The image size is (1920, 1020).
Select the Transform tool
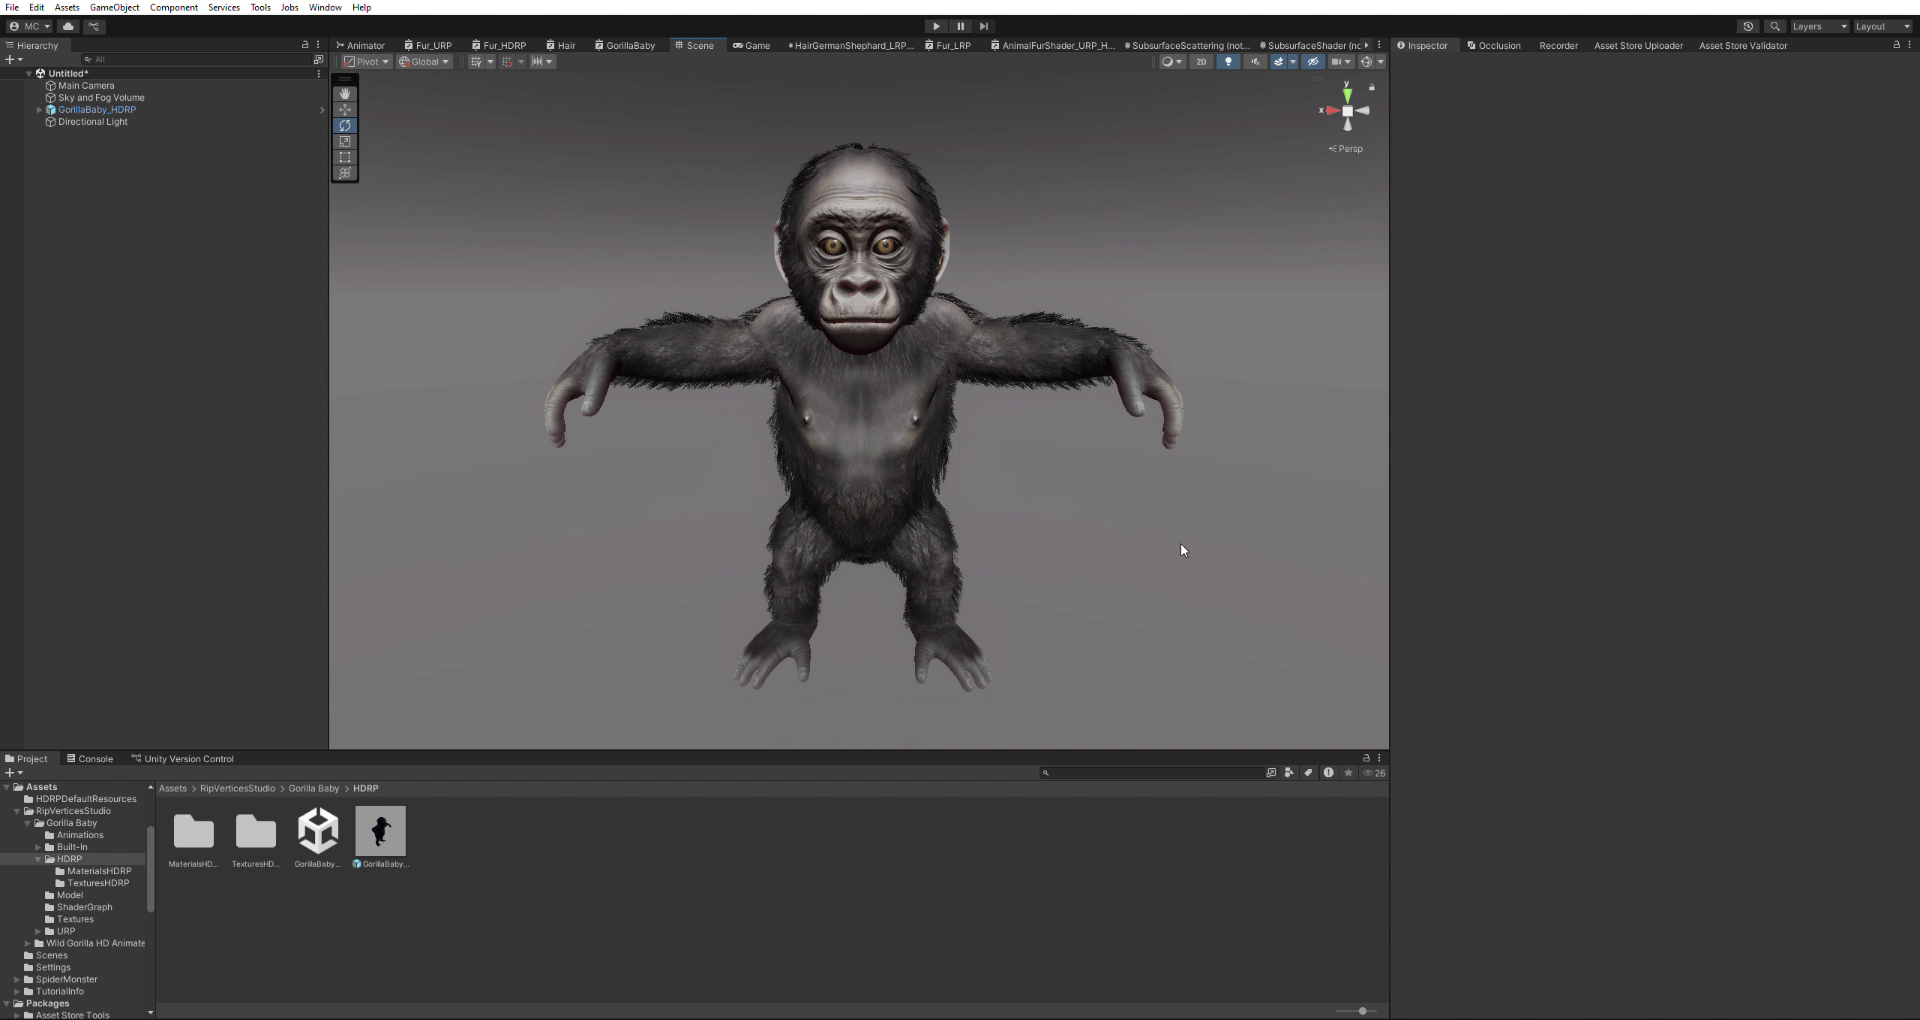tap(345, 174)
